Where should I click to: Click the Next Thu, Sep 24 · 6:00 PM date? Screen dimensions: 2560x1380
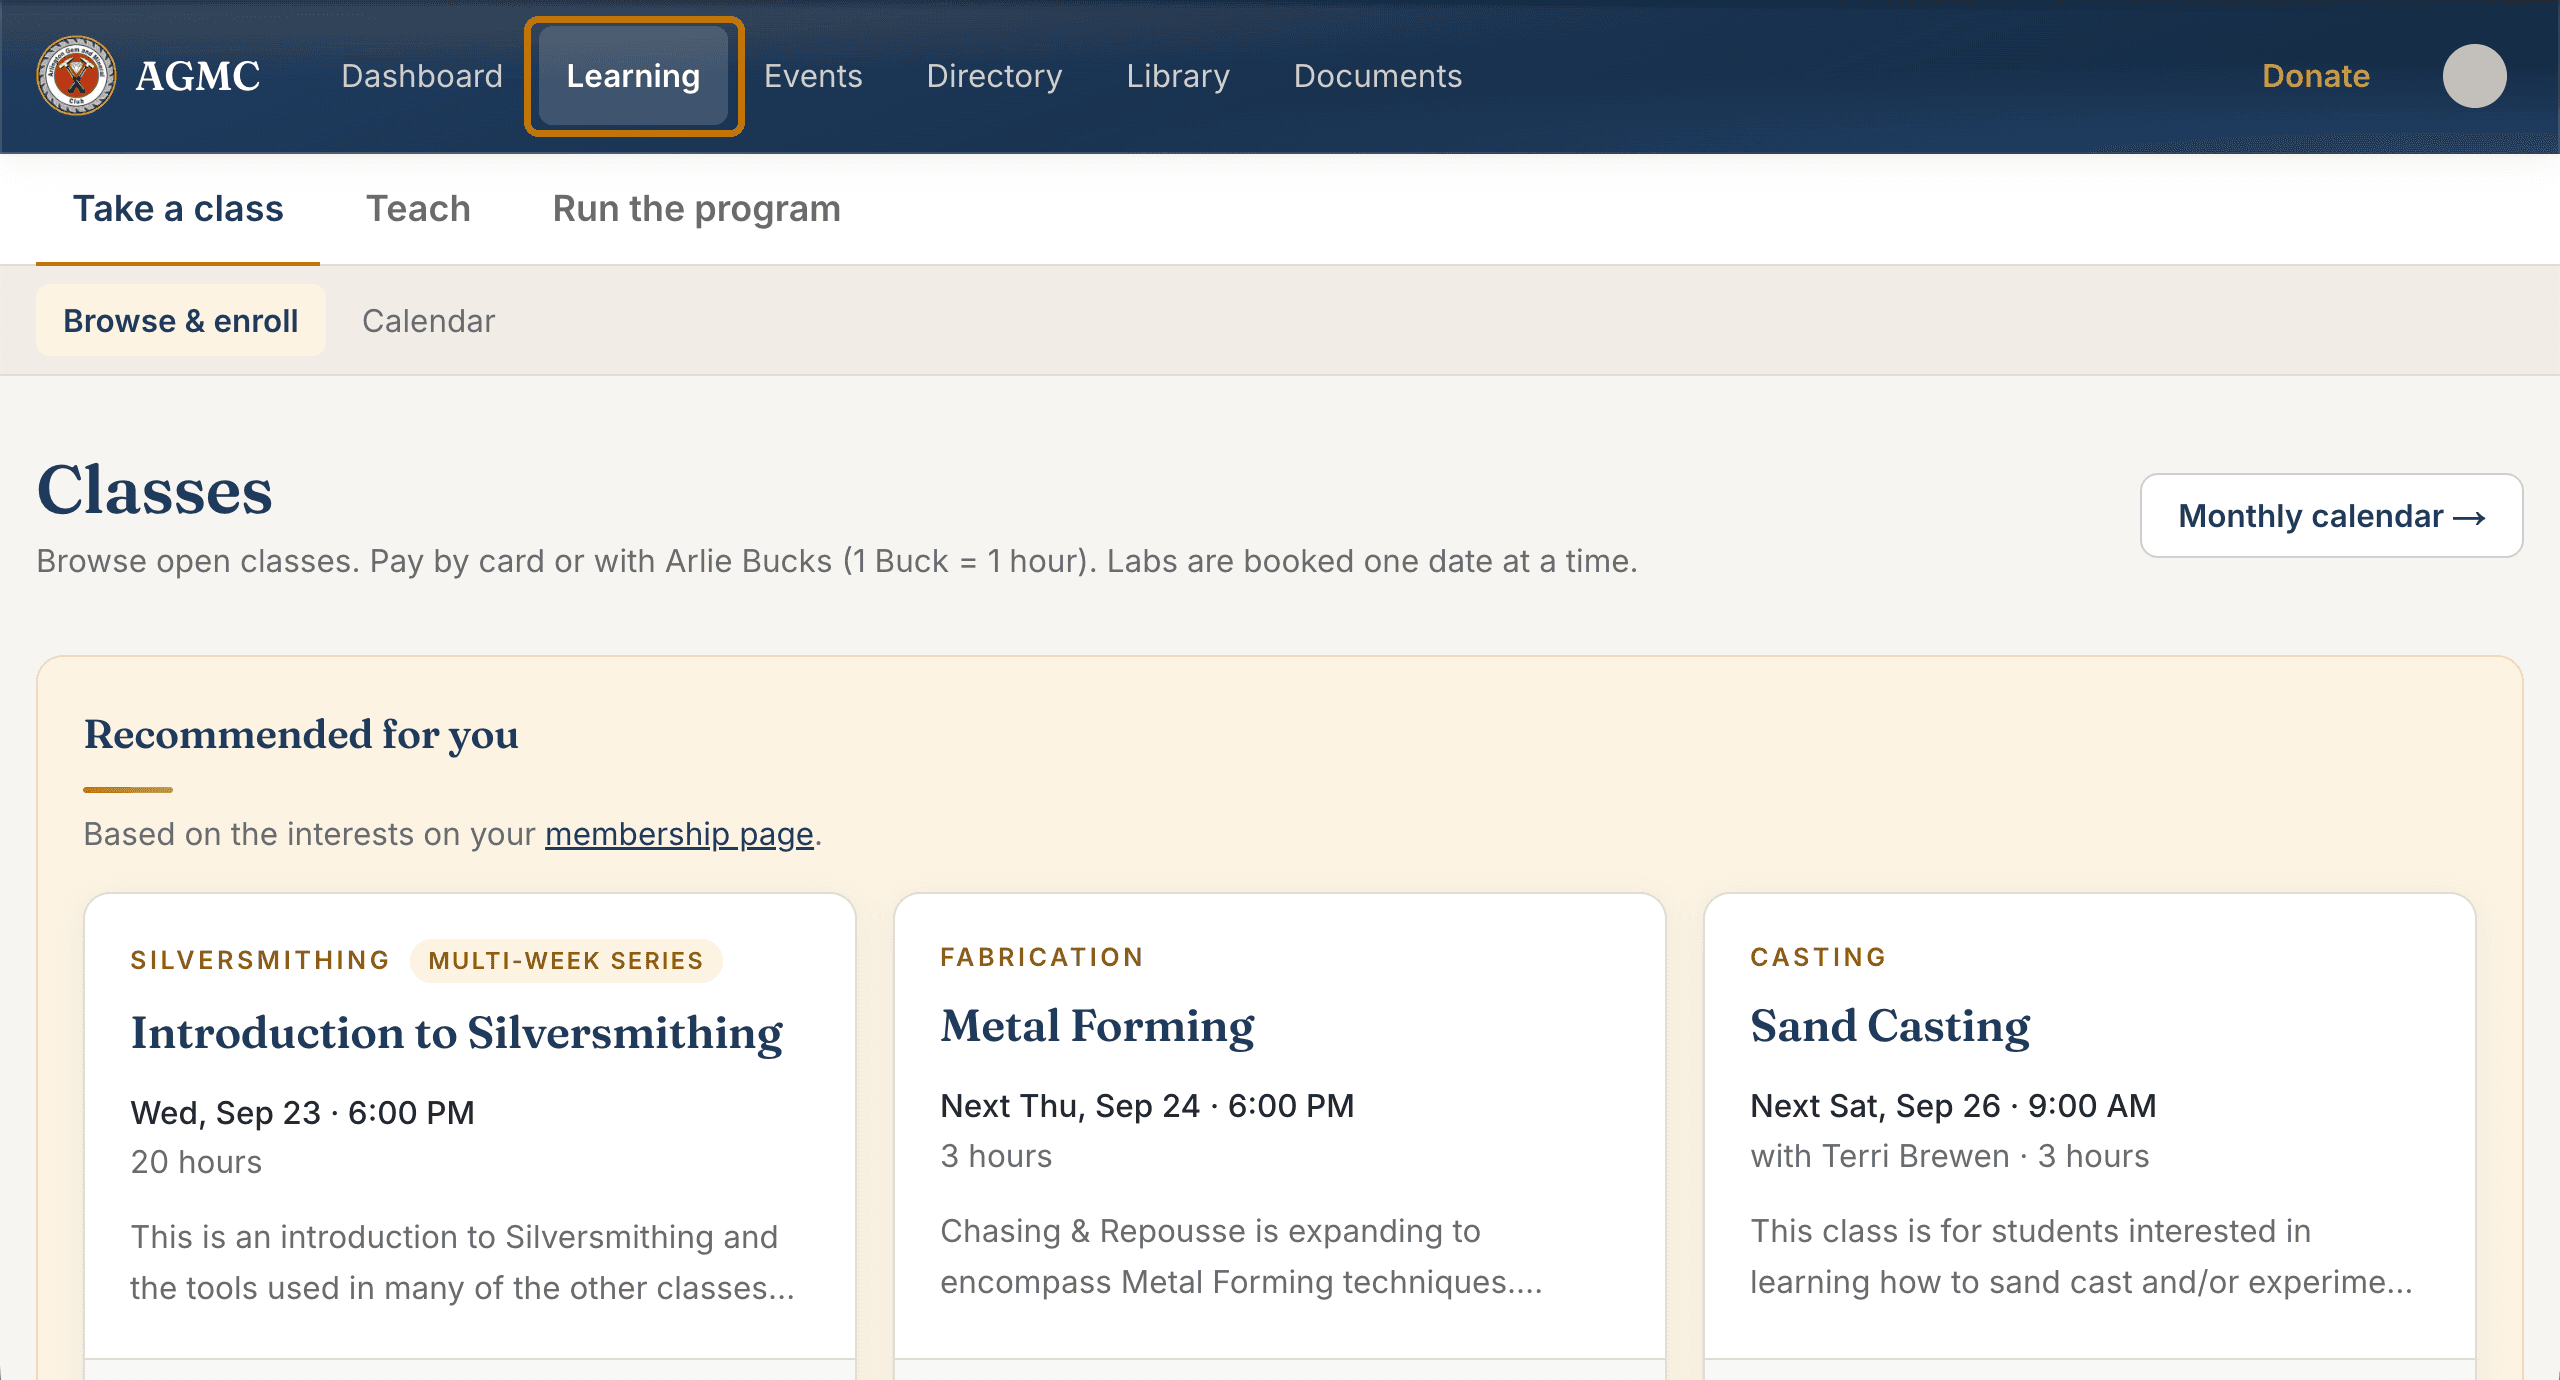(1147, 1106)
